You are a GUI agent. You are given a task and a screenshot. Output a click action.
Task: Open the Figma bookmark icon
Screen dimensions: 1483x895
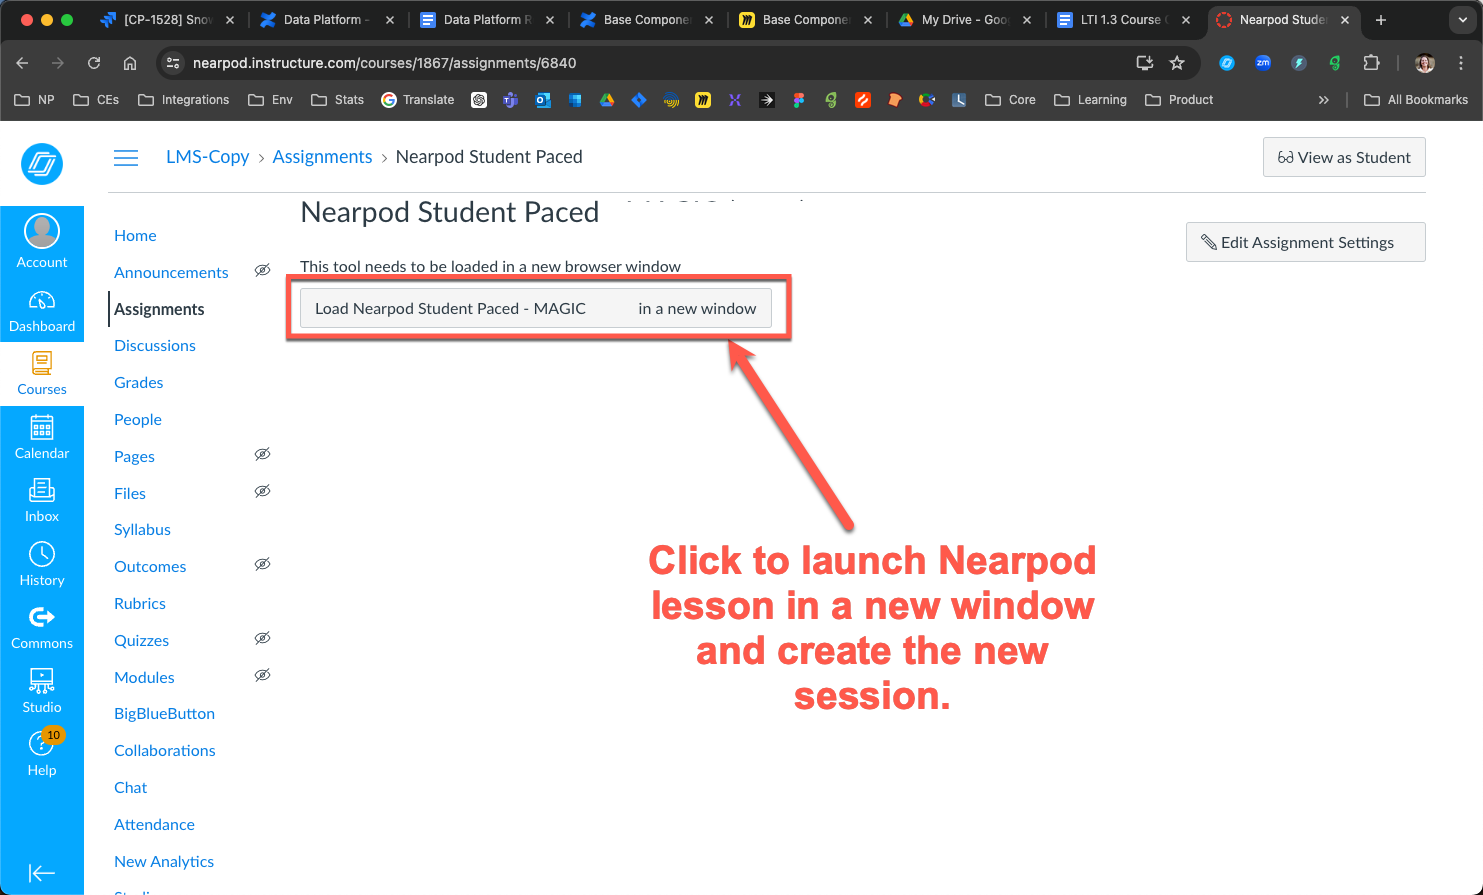[799, 100]
